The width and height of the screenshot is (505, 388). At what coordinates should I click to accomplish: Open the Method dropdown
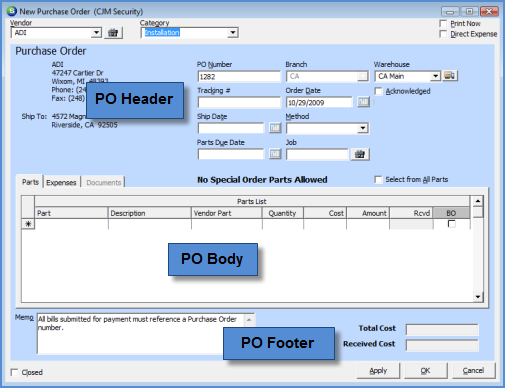tap(363, 128)
